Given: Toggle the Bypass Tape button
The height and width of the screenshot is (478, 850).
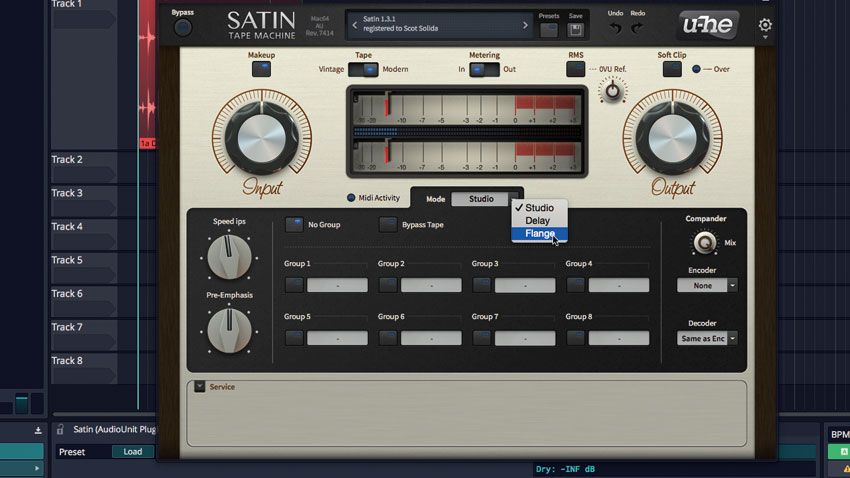Looking at the screenshot, I should tap(388, 224).
